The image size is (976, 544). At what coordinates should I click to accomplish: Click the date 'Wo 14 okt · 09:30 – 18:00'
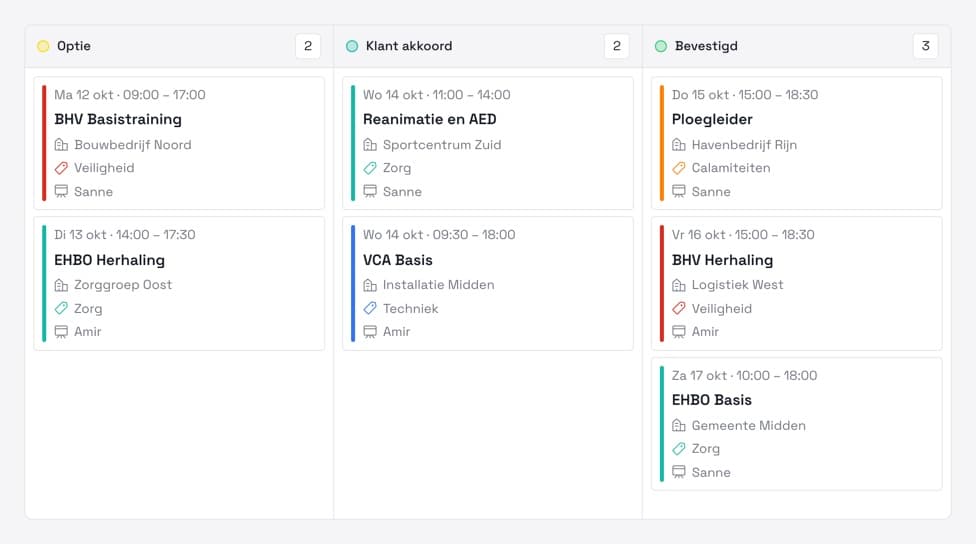[x=439, y=235]
